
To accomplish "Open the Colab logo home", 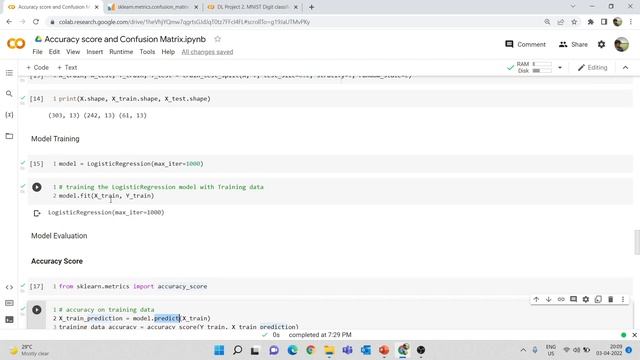I will click(16, 43).
